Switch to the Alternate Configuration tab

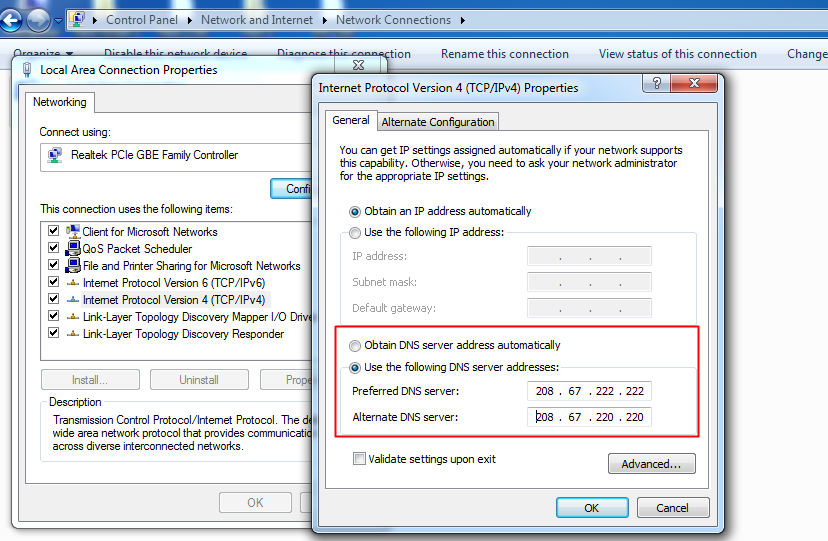tap(438, 122)
